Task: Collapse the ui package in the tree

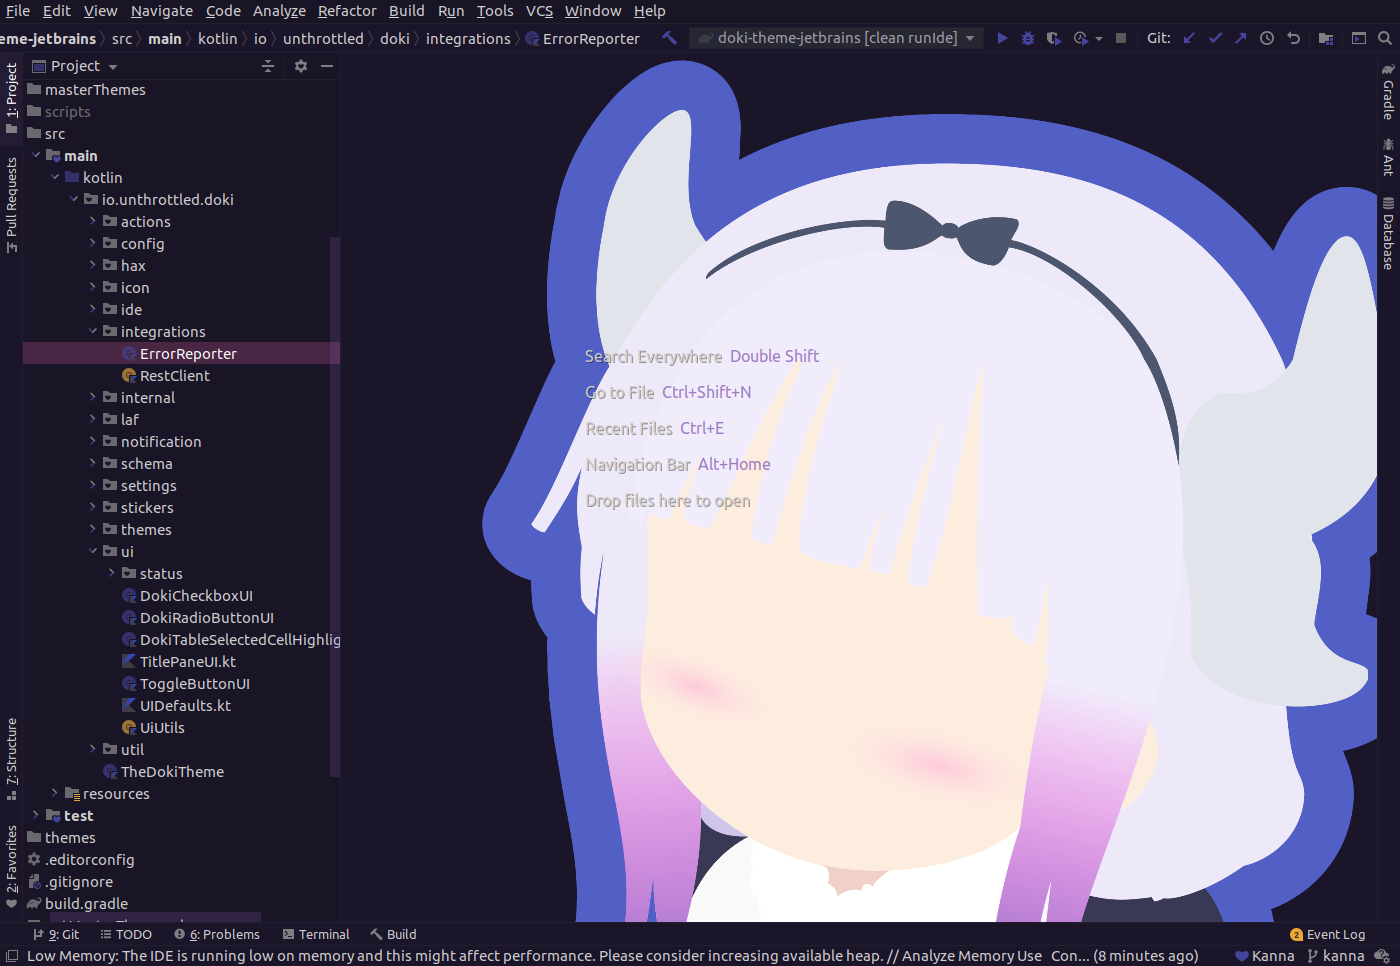Action: 92,551
